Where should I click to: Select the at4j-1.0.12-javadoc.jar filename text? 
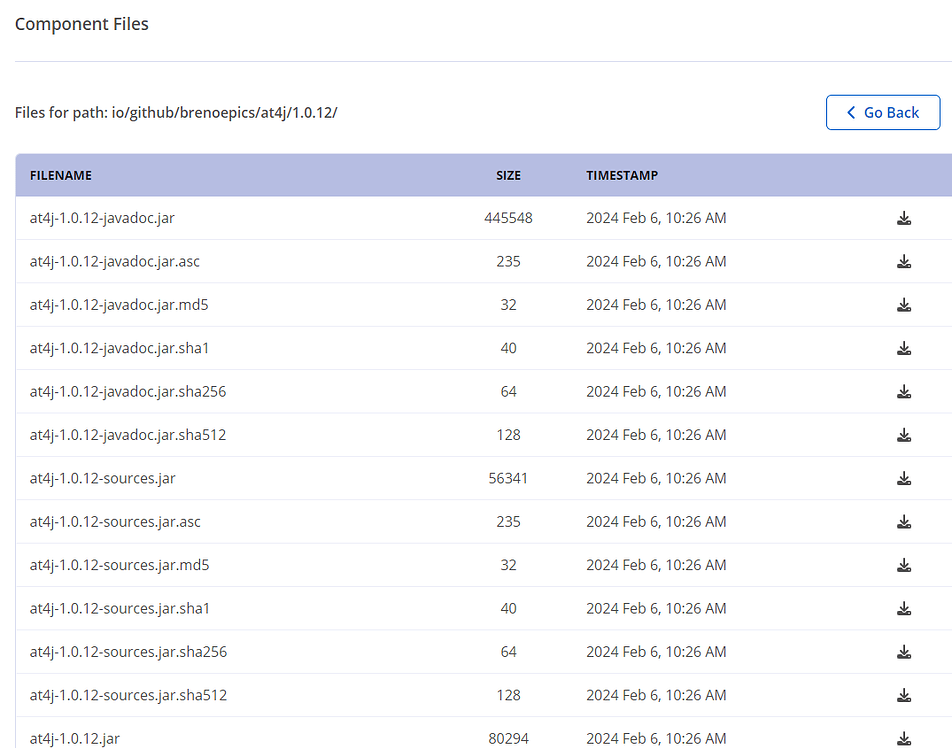click(102, 218)
